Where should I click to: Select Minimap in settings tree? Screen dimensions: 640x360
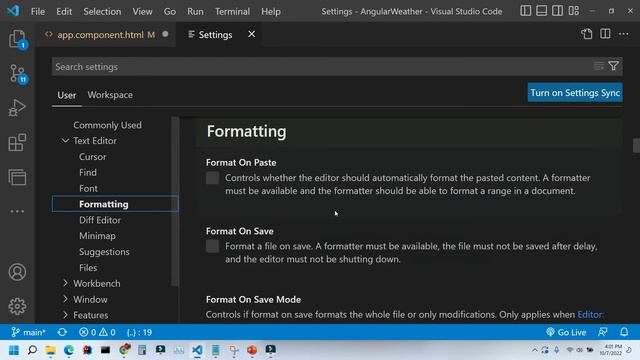point(97,236)
